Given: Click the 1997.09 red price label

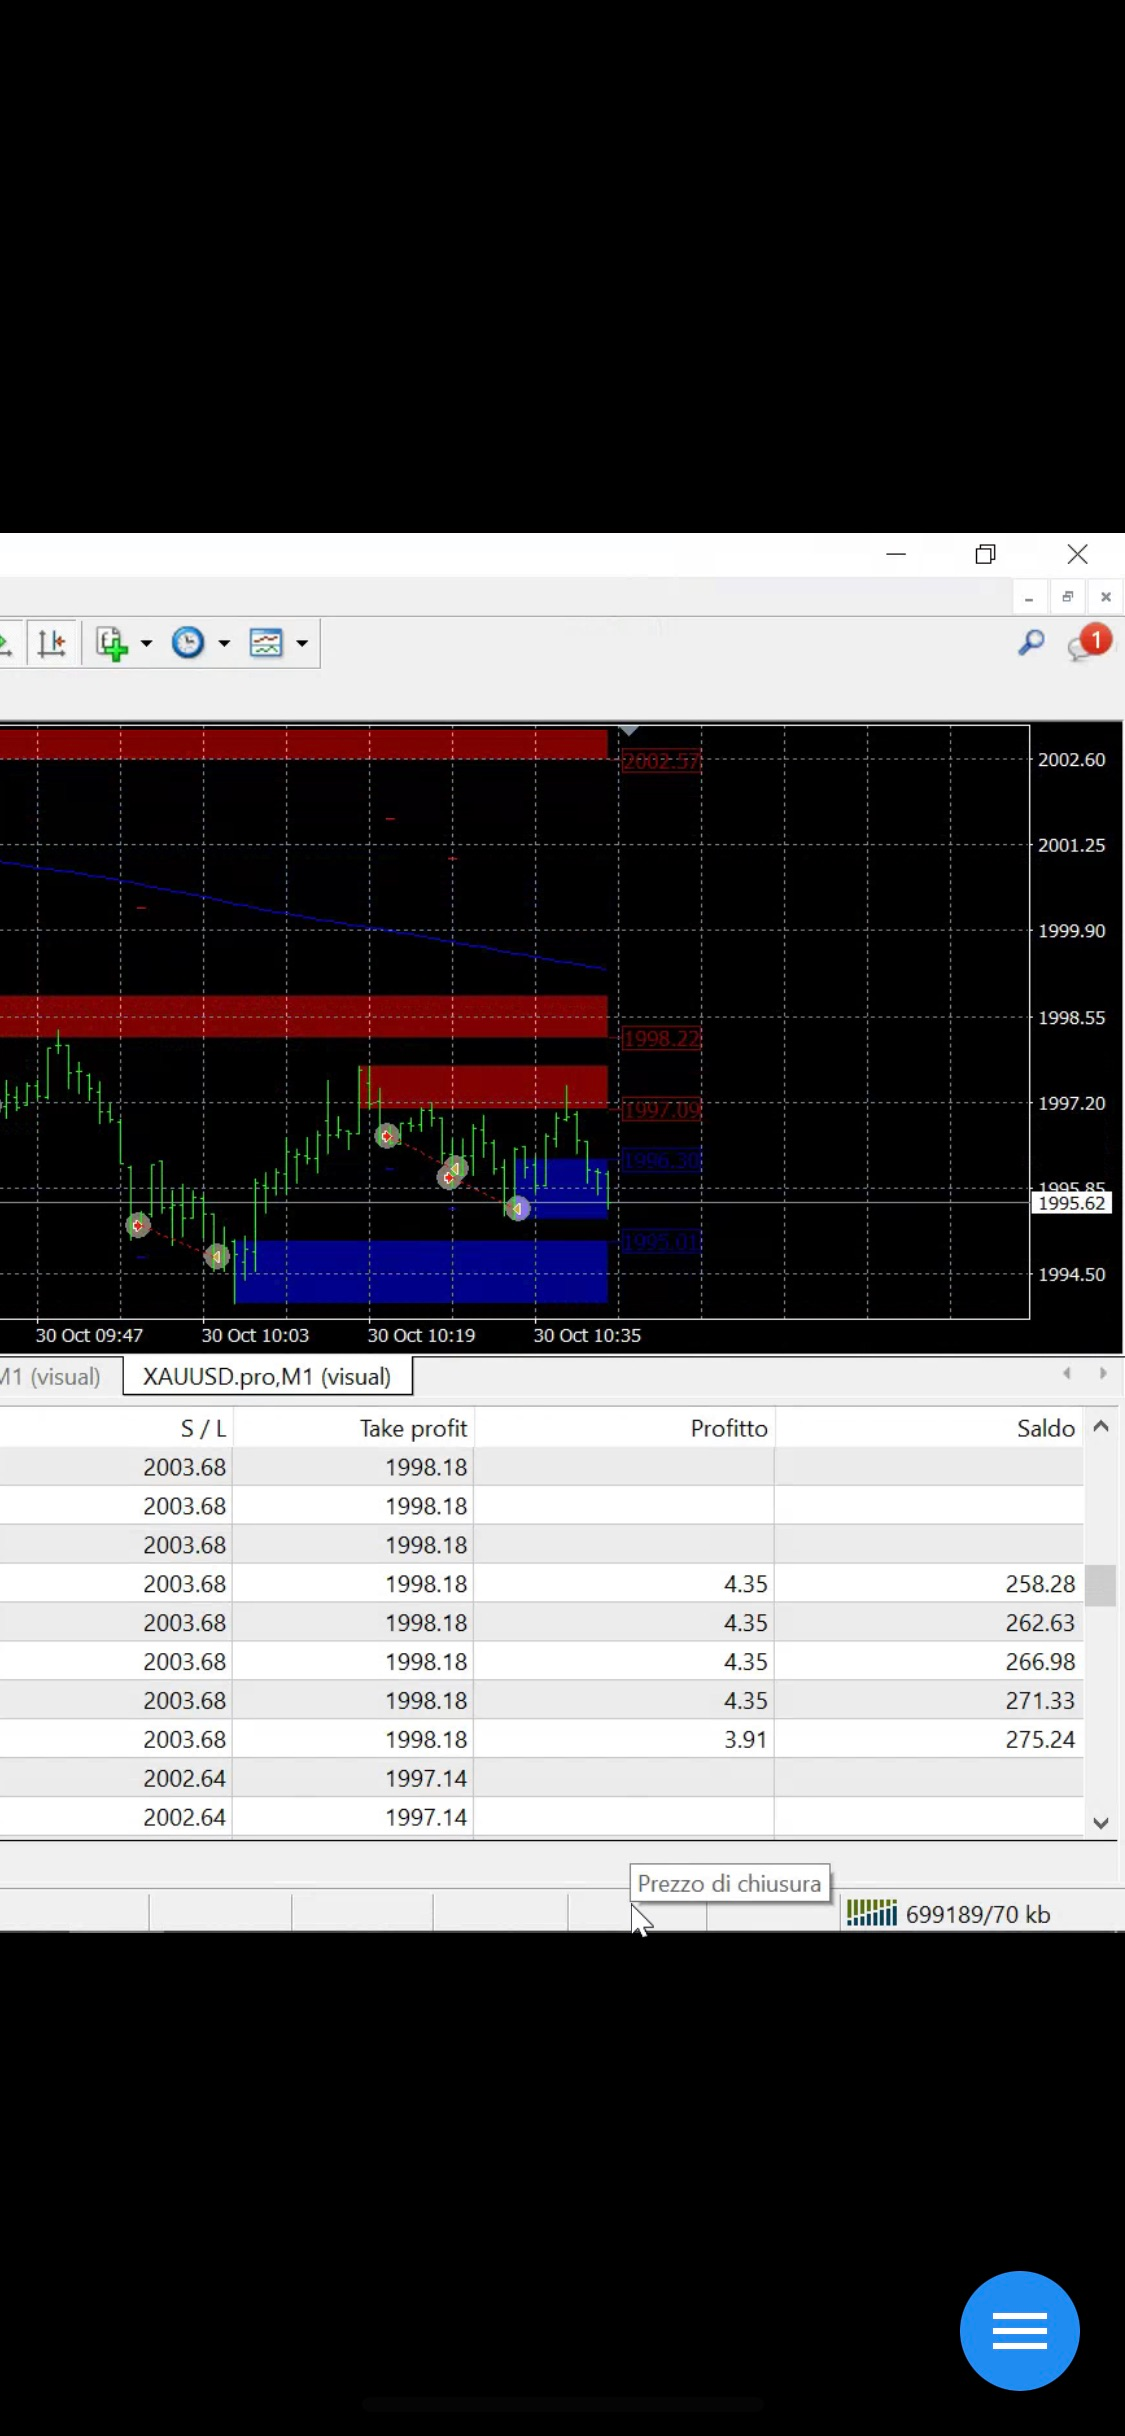Looking at the screenshot, I should point(661,1110).
